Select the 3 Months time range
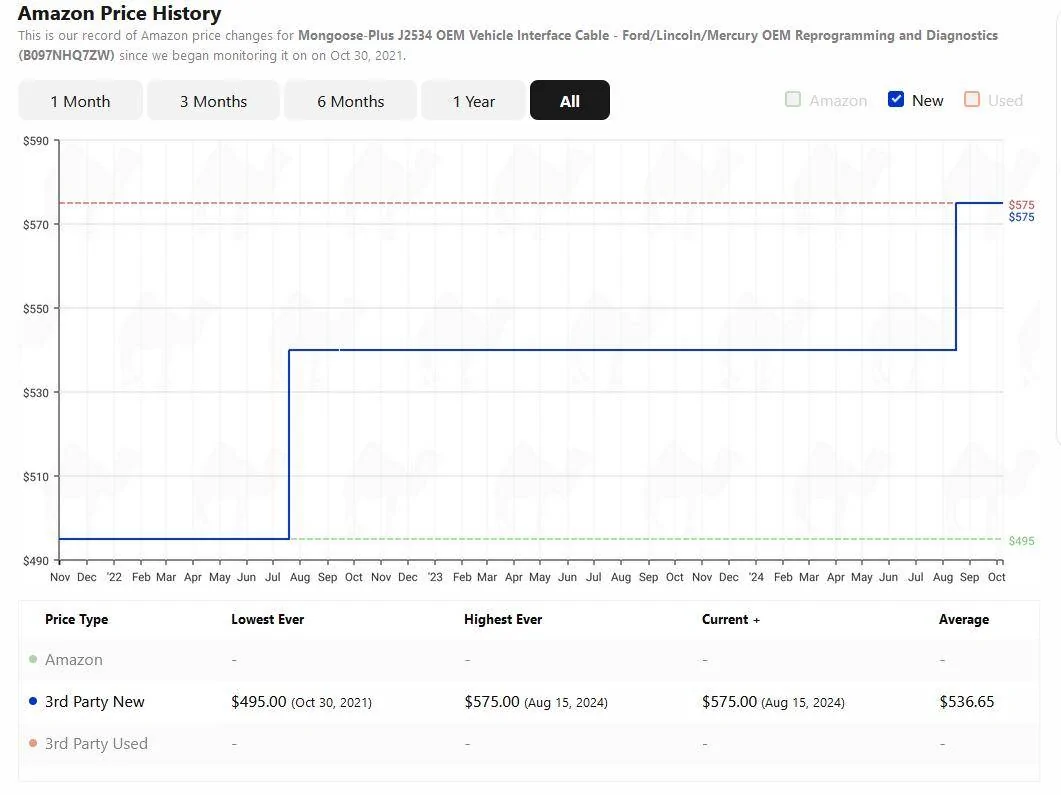Image resolution: width=1061 pixels, height=795 pixels. pyautogui.click(x=213, y=100)
